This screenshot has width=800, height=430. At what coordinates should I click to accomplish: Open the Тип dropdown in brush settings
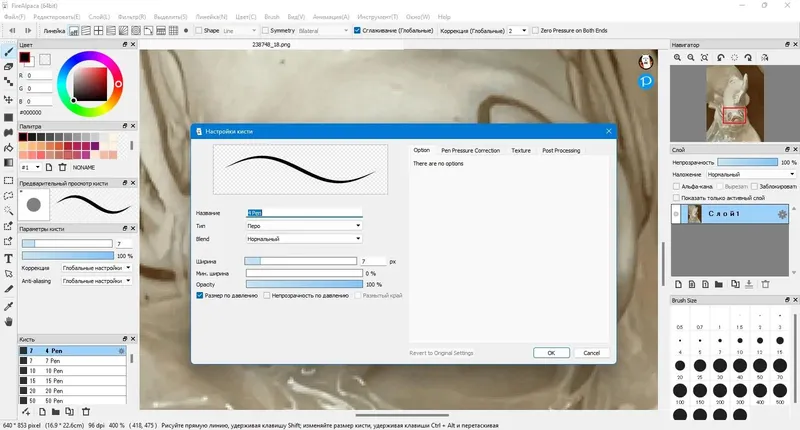304,226
